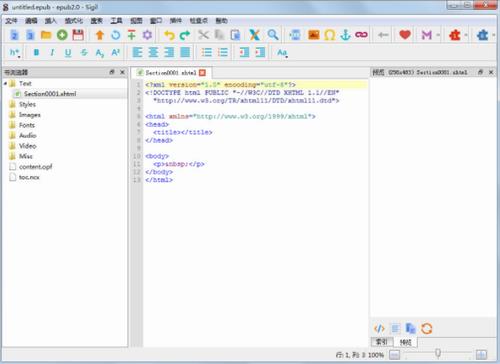
Task: Justify the text
Action: coord(185,52)
